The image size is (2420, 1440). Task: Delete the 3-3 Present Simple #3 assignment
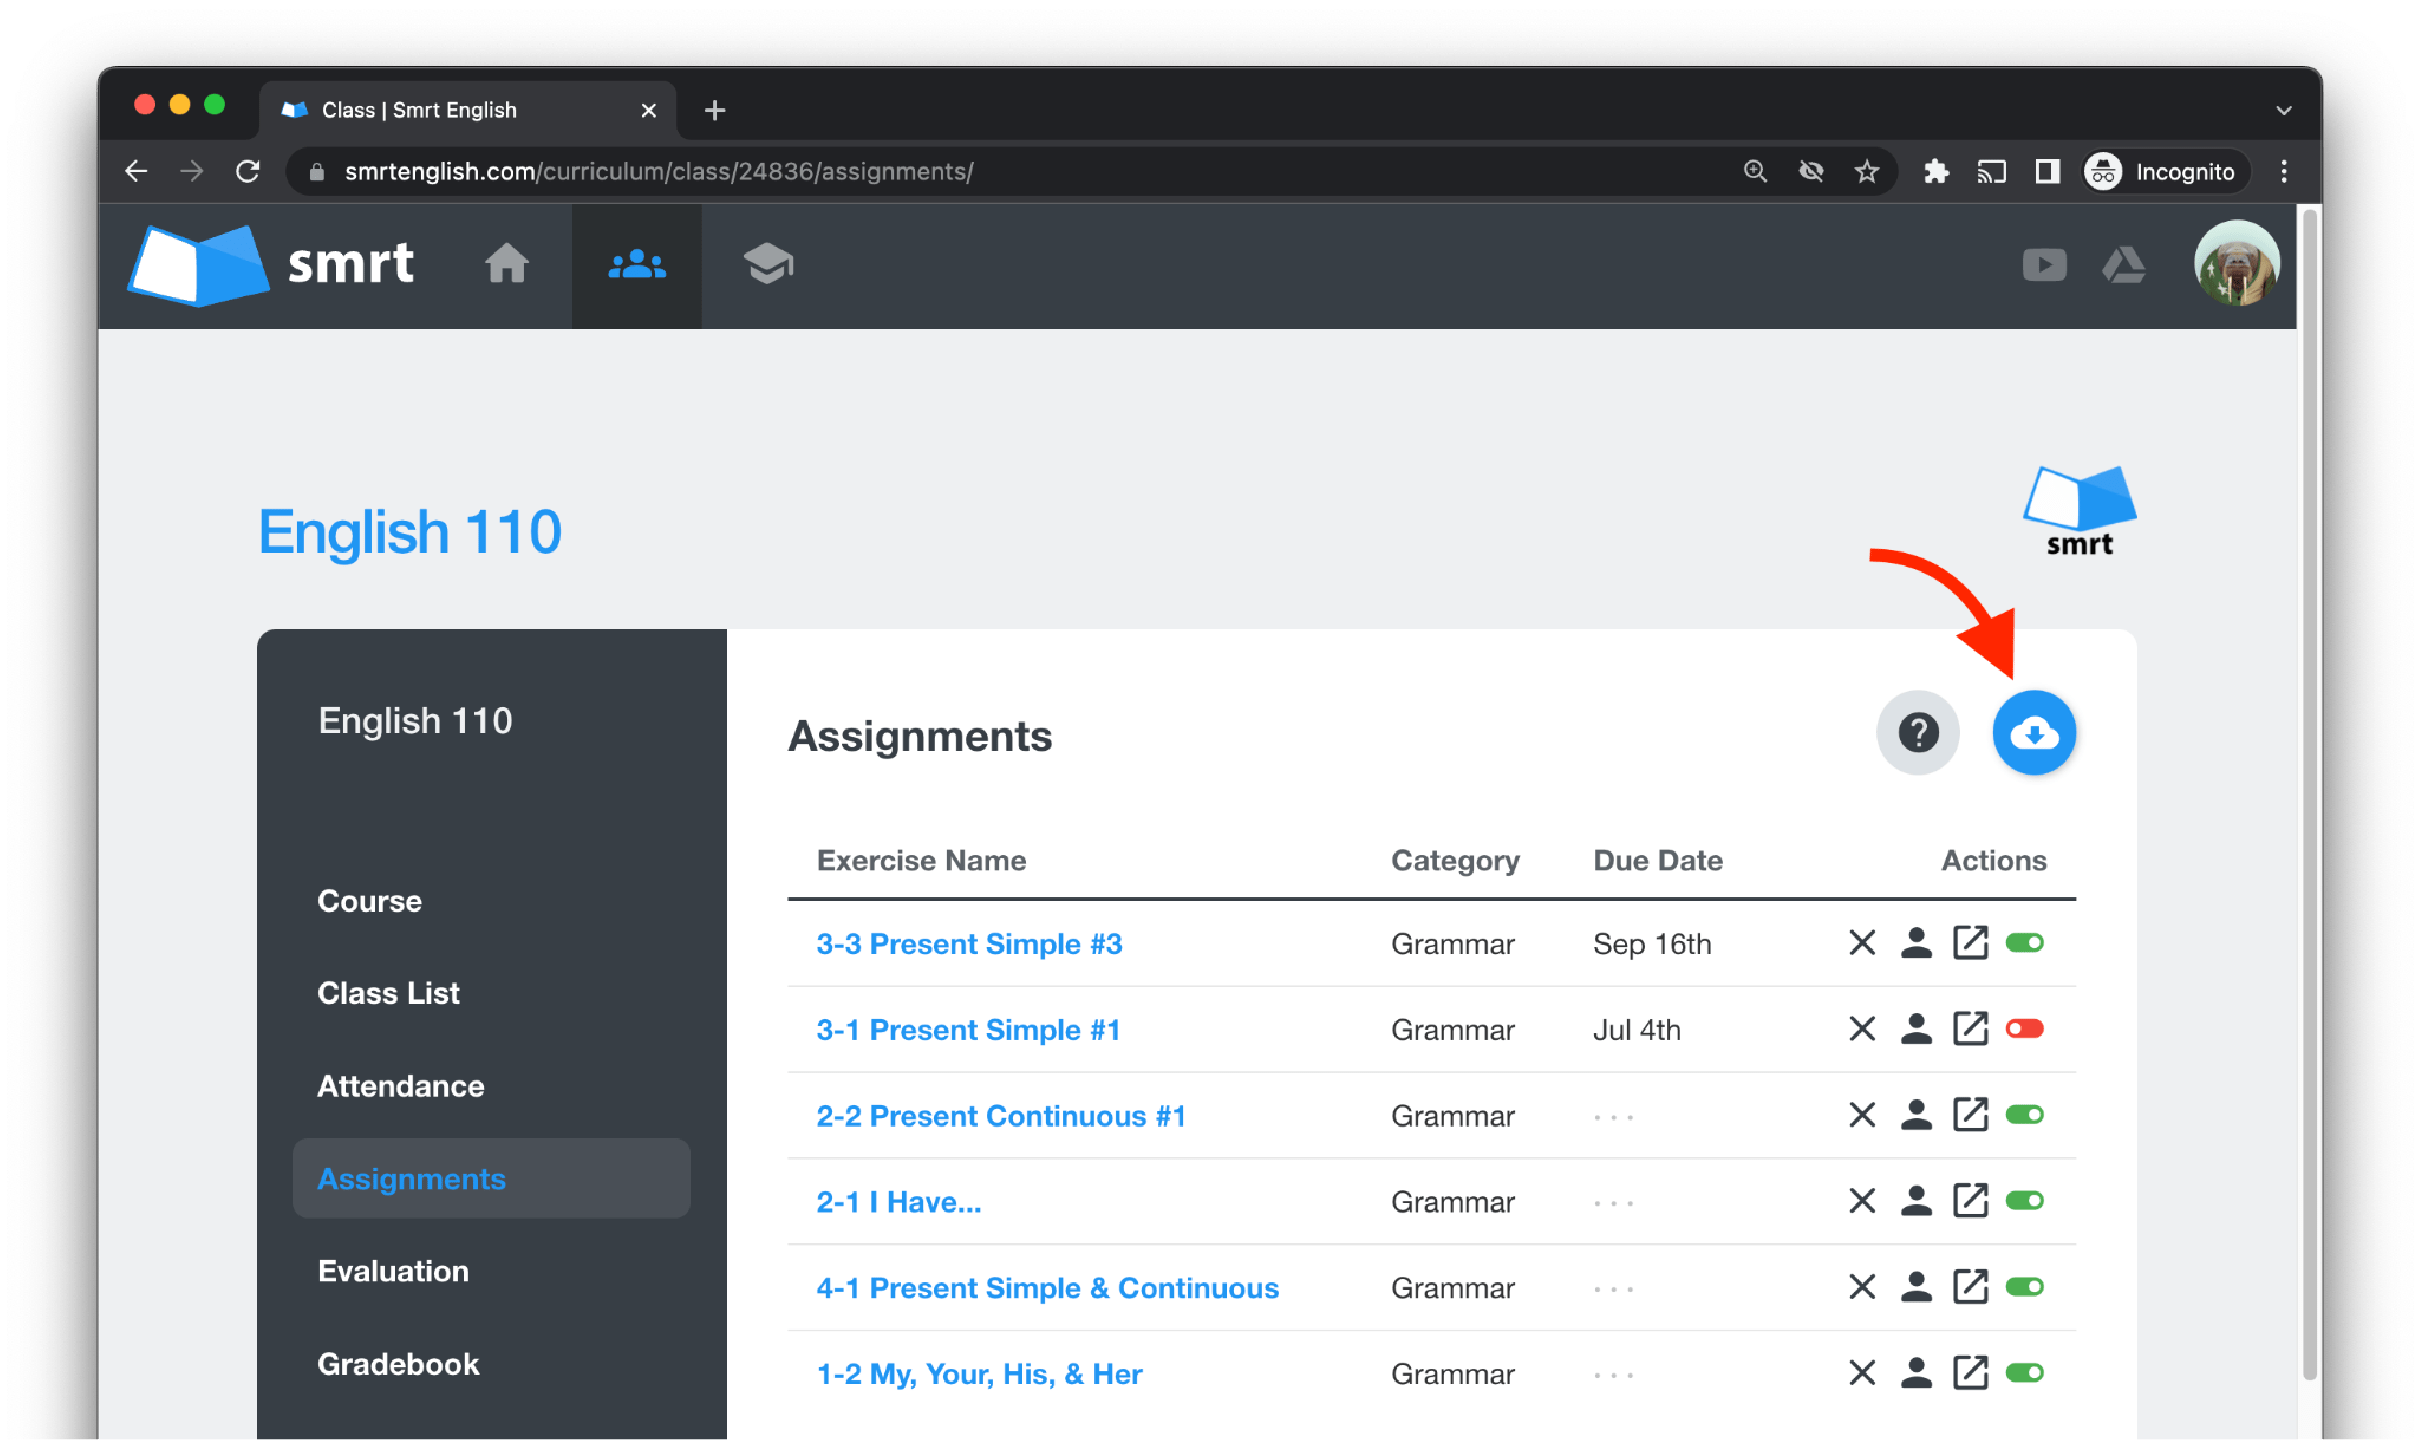tap(1862, 943)
